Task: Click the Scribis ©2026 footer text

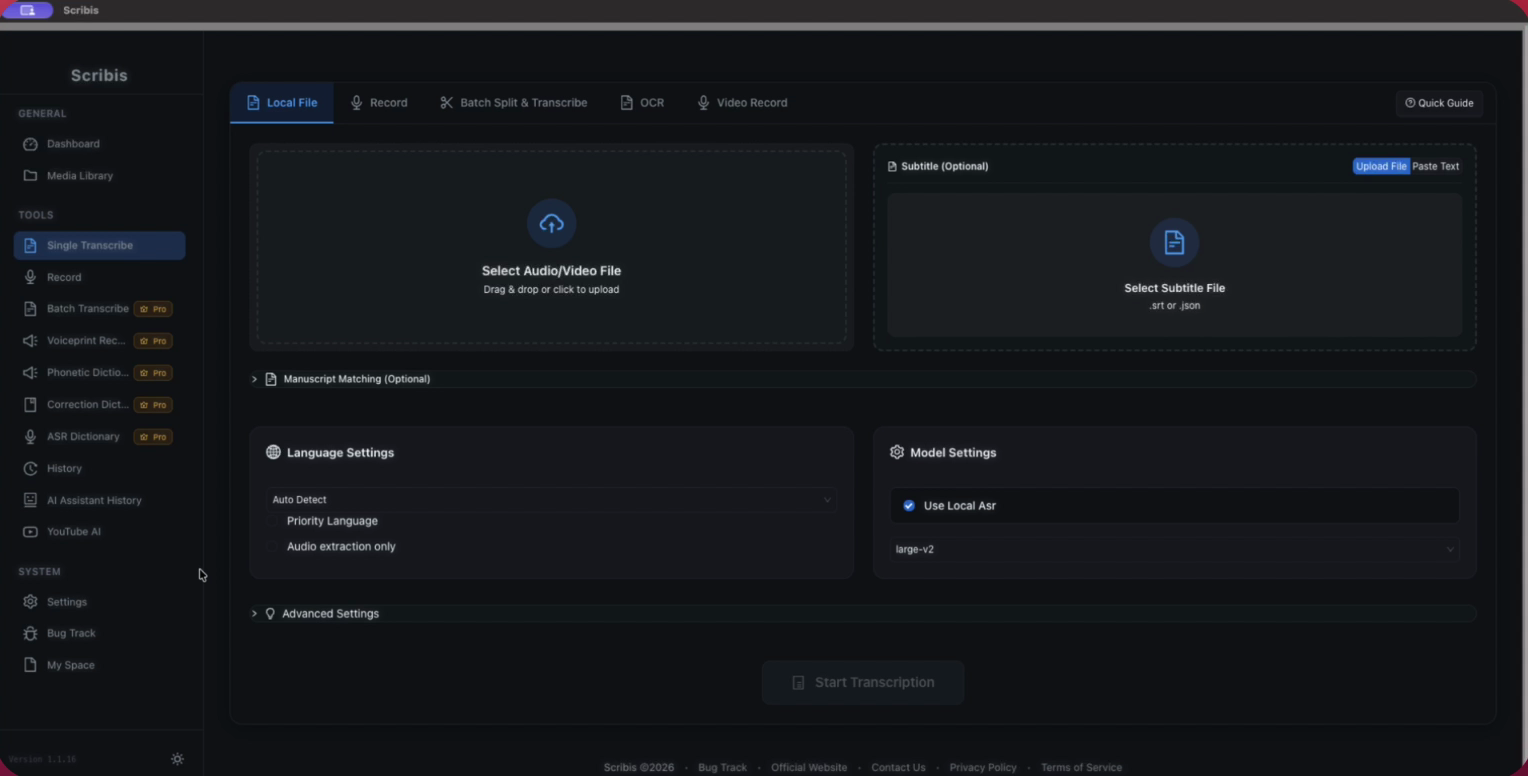Action: pyautogui.click(x=639, y=768)
